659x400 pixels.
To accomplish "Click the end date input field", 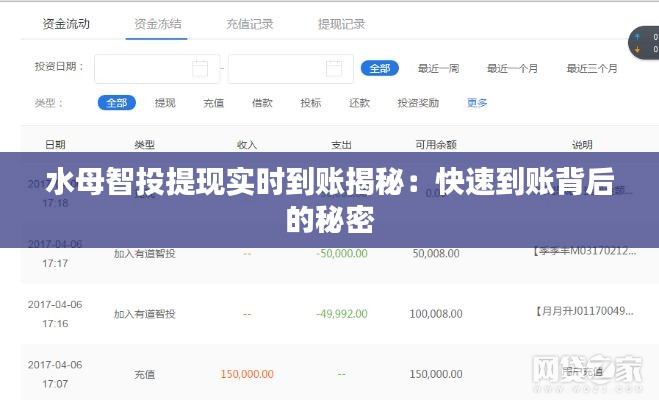I will click(x=291, y=68).
